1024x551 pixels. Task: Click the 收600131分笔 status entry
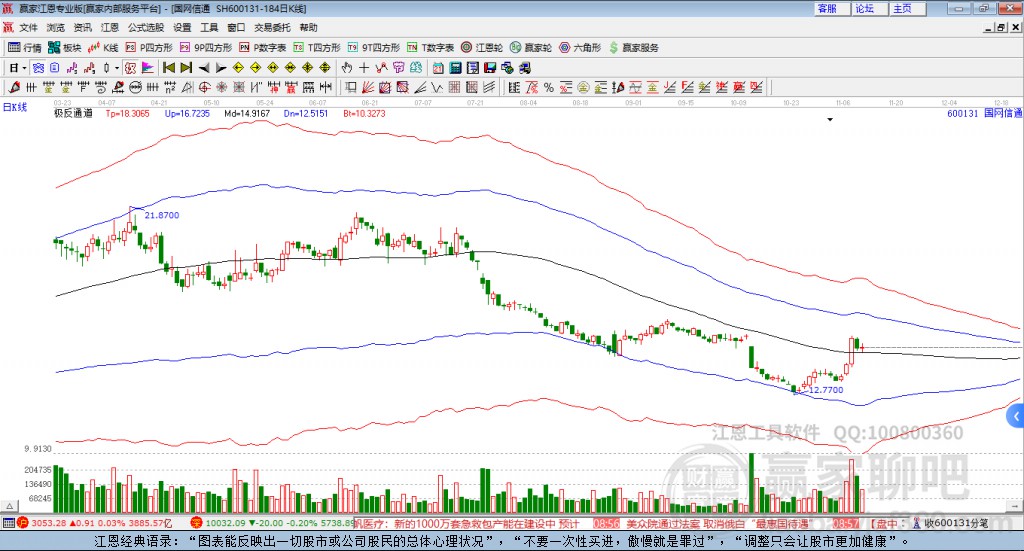[x=950, y=523]
